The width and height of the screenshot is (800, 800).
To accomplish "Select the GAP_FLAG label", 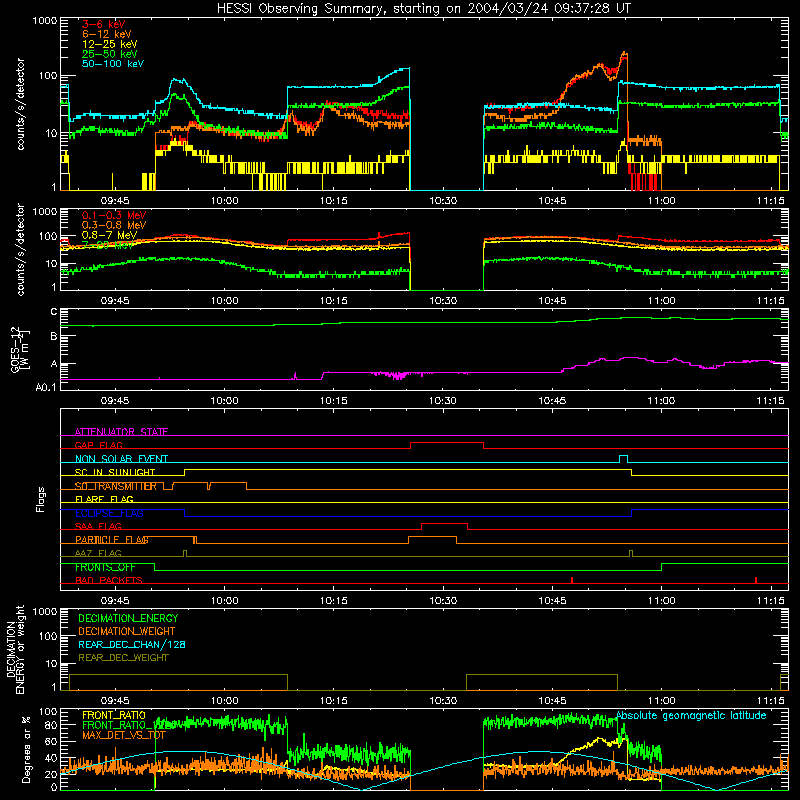I will (x=98, y=445).
